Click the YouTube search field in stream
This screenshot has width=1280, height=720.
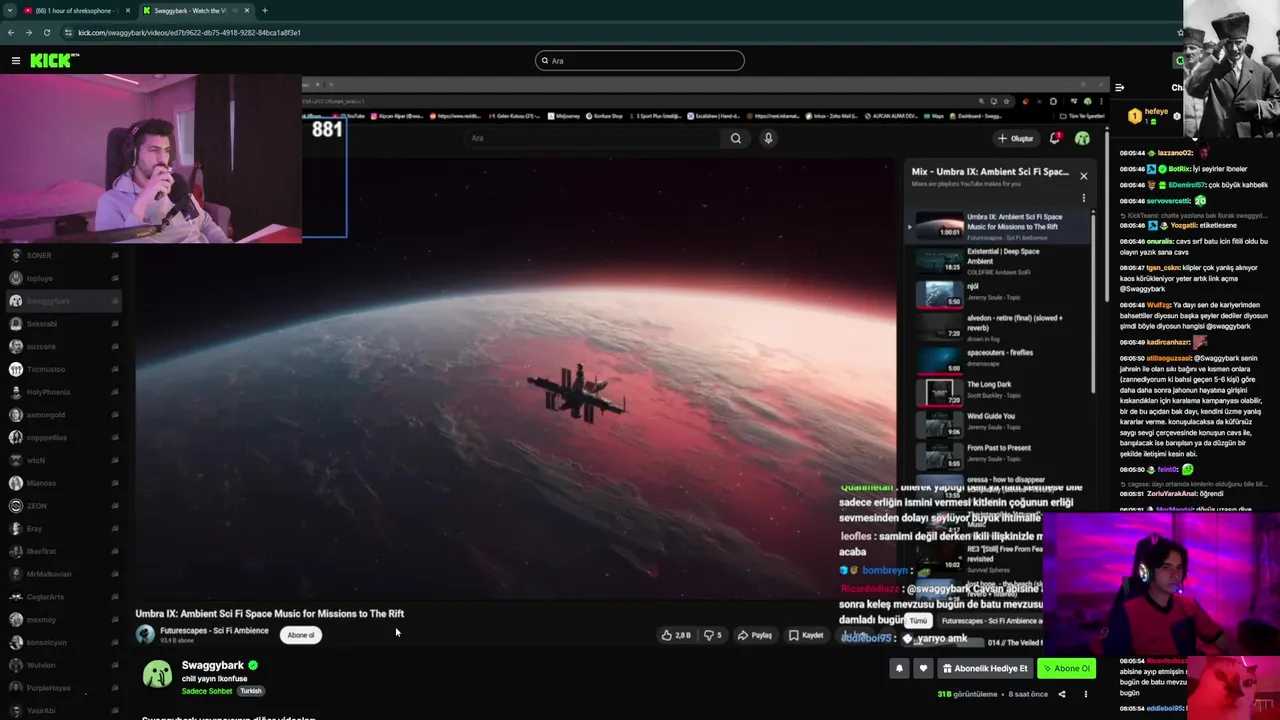tap(592, 138)
